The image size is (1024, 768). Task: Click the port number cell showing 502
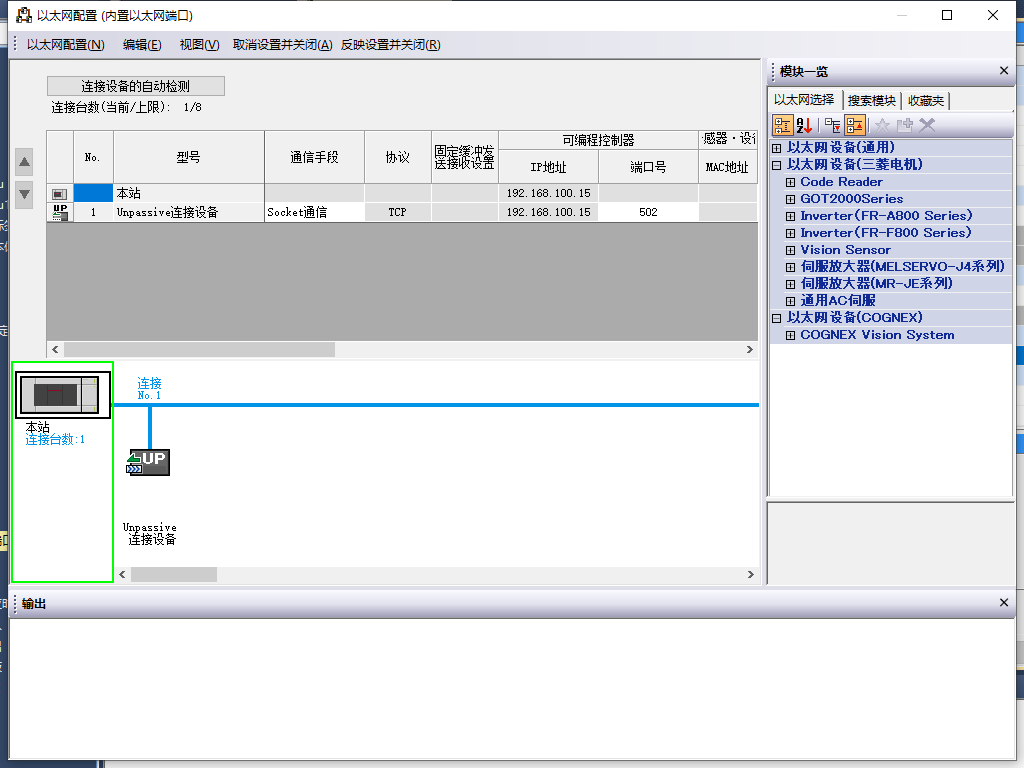(648, 212)
